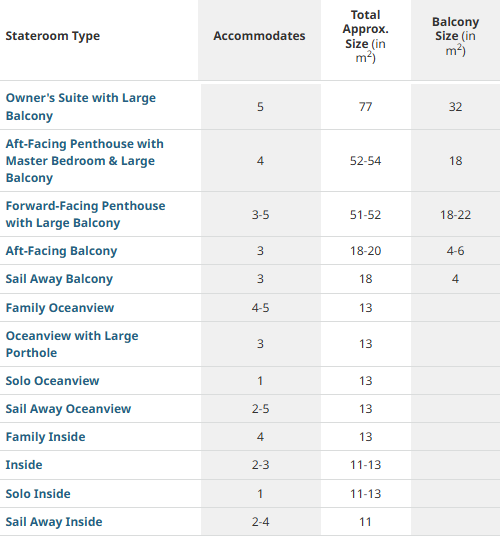
Task: Click the 18-22 balcony size cell
Action: tap(455, 215)
